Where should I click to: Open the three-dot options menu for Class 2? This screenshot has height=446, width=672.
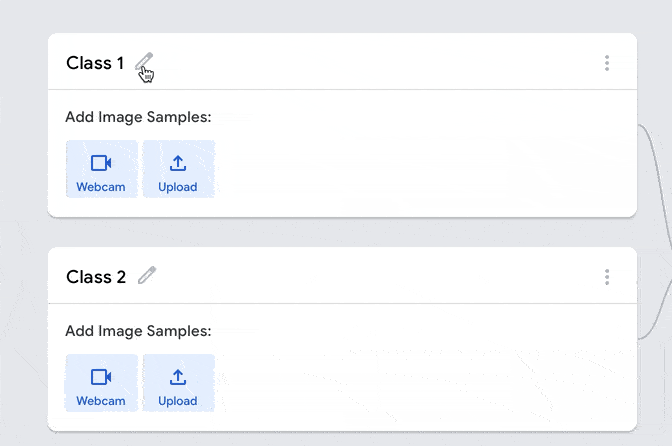click(607, 277)
